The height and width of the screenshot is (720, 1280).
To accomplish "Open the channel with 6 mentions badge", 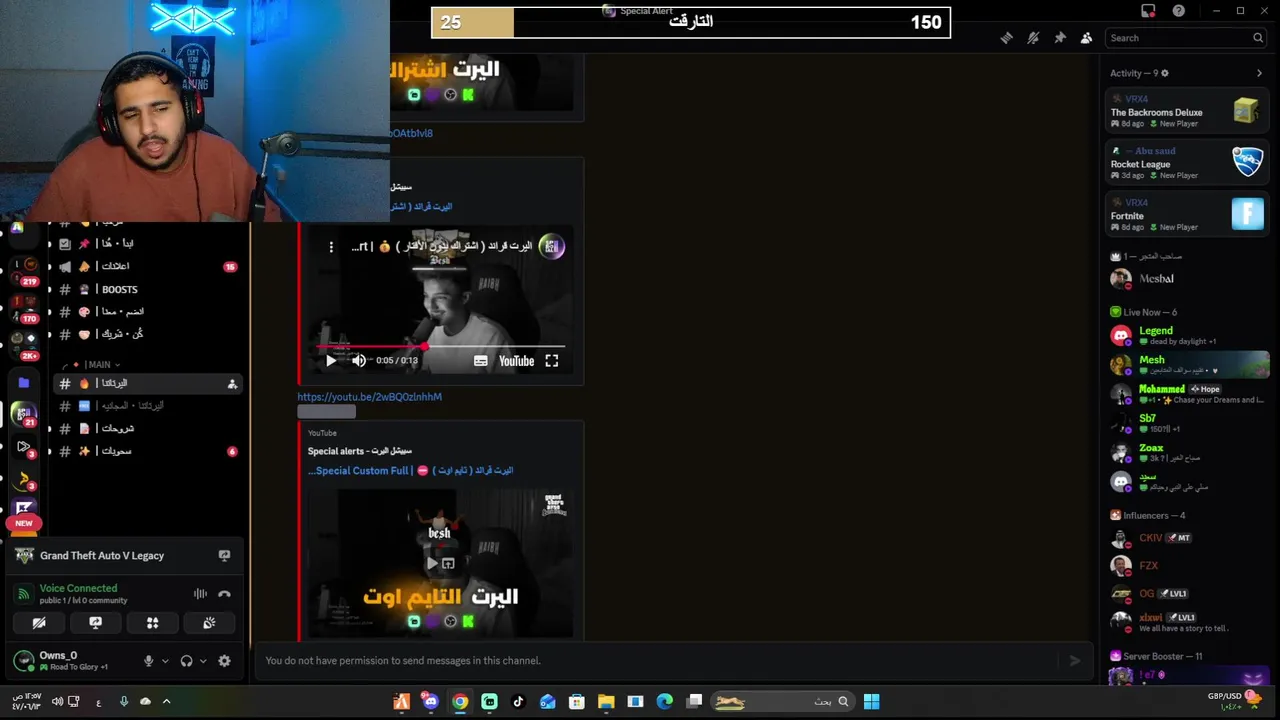I will point(148,451).
